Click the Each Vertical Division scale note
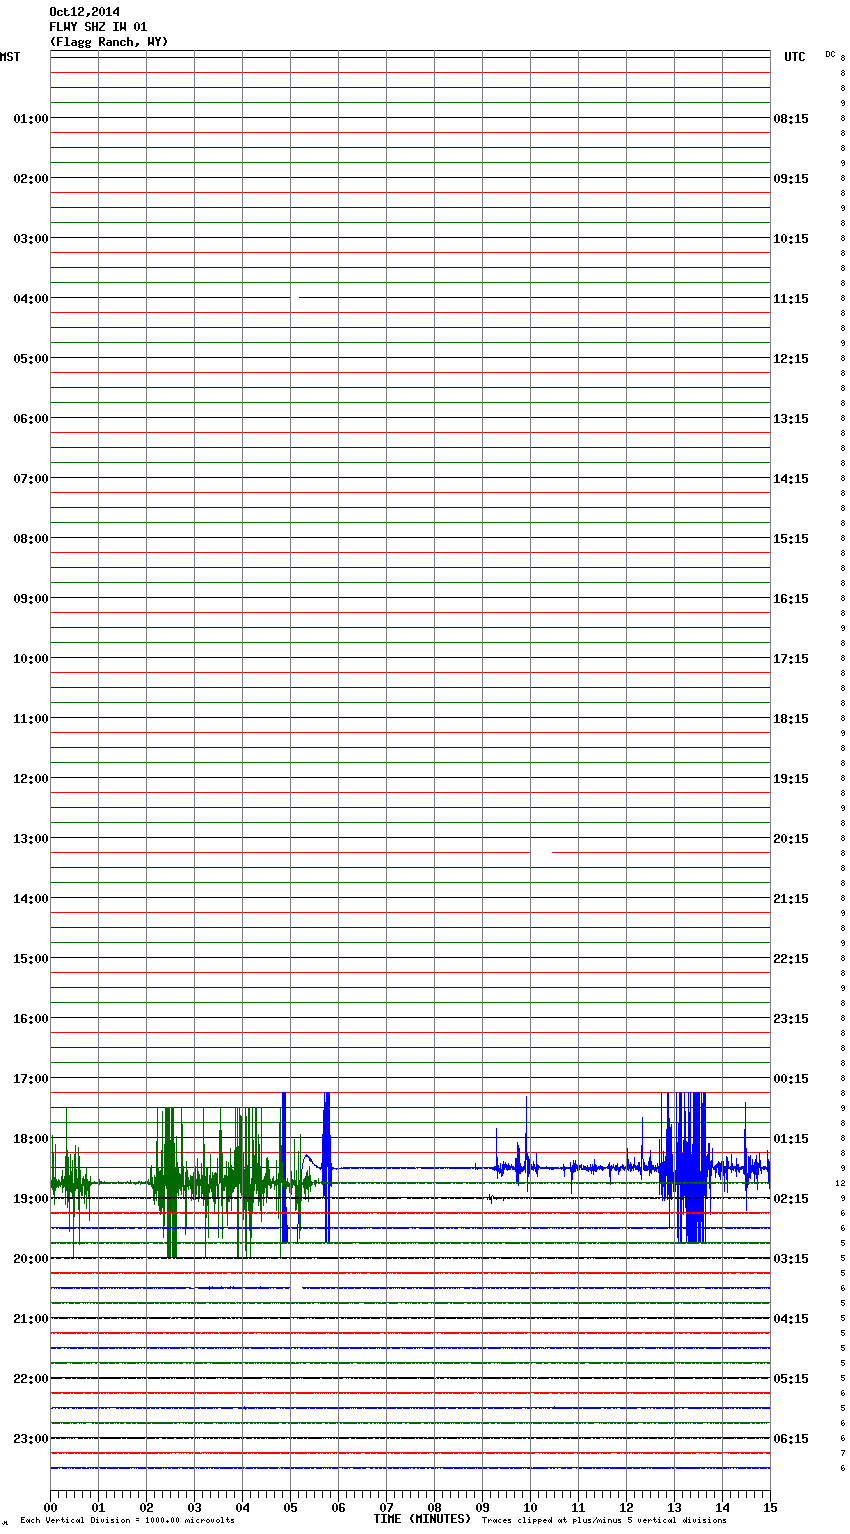This screenshot has width=850, height=1534. (x=127, y=1521)
